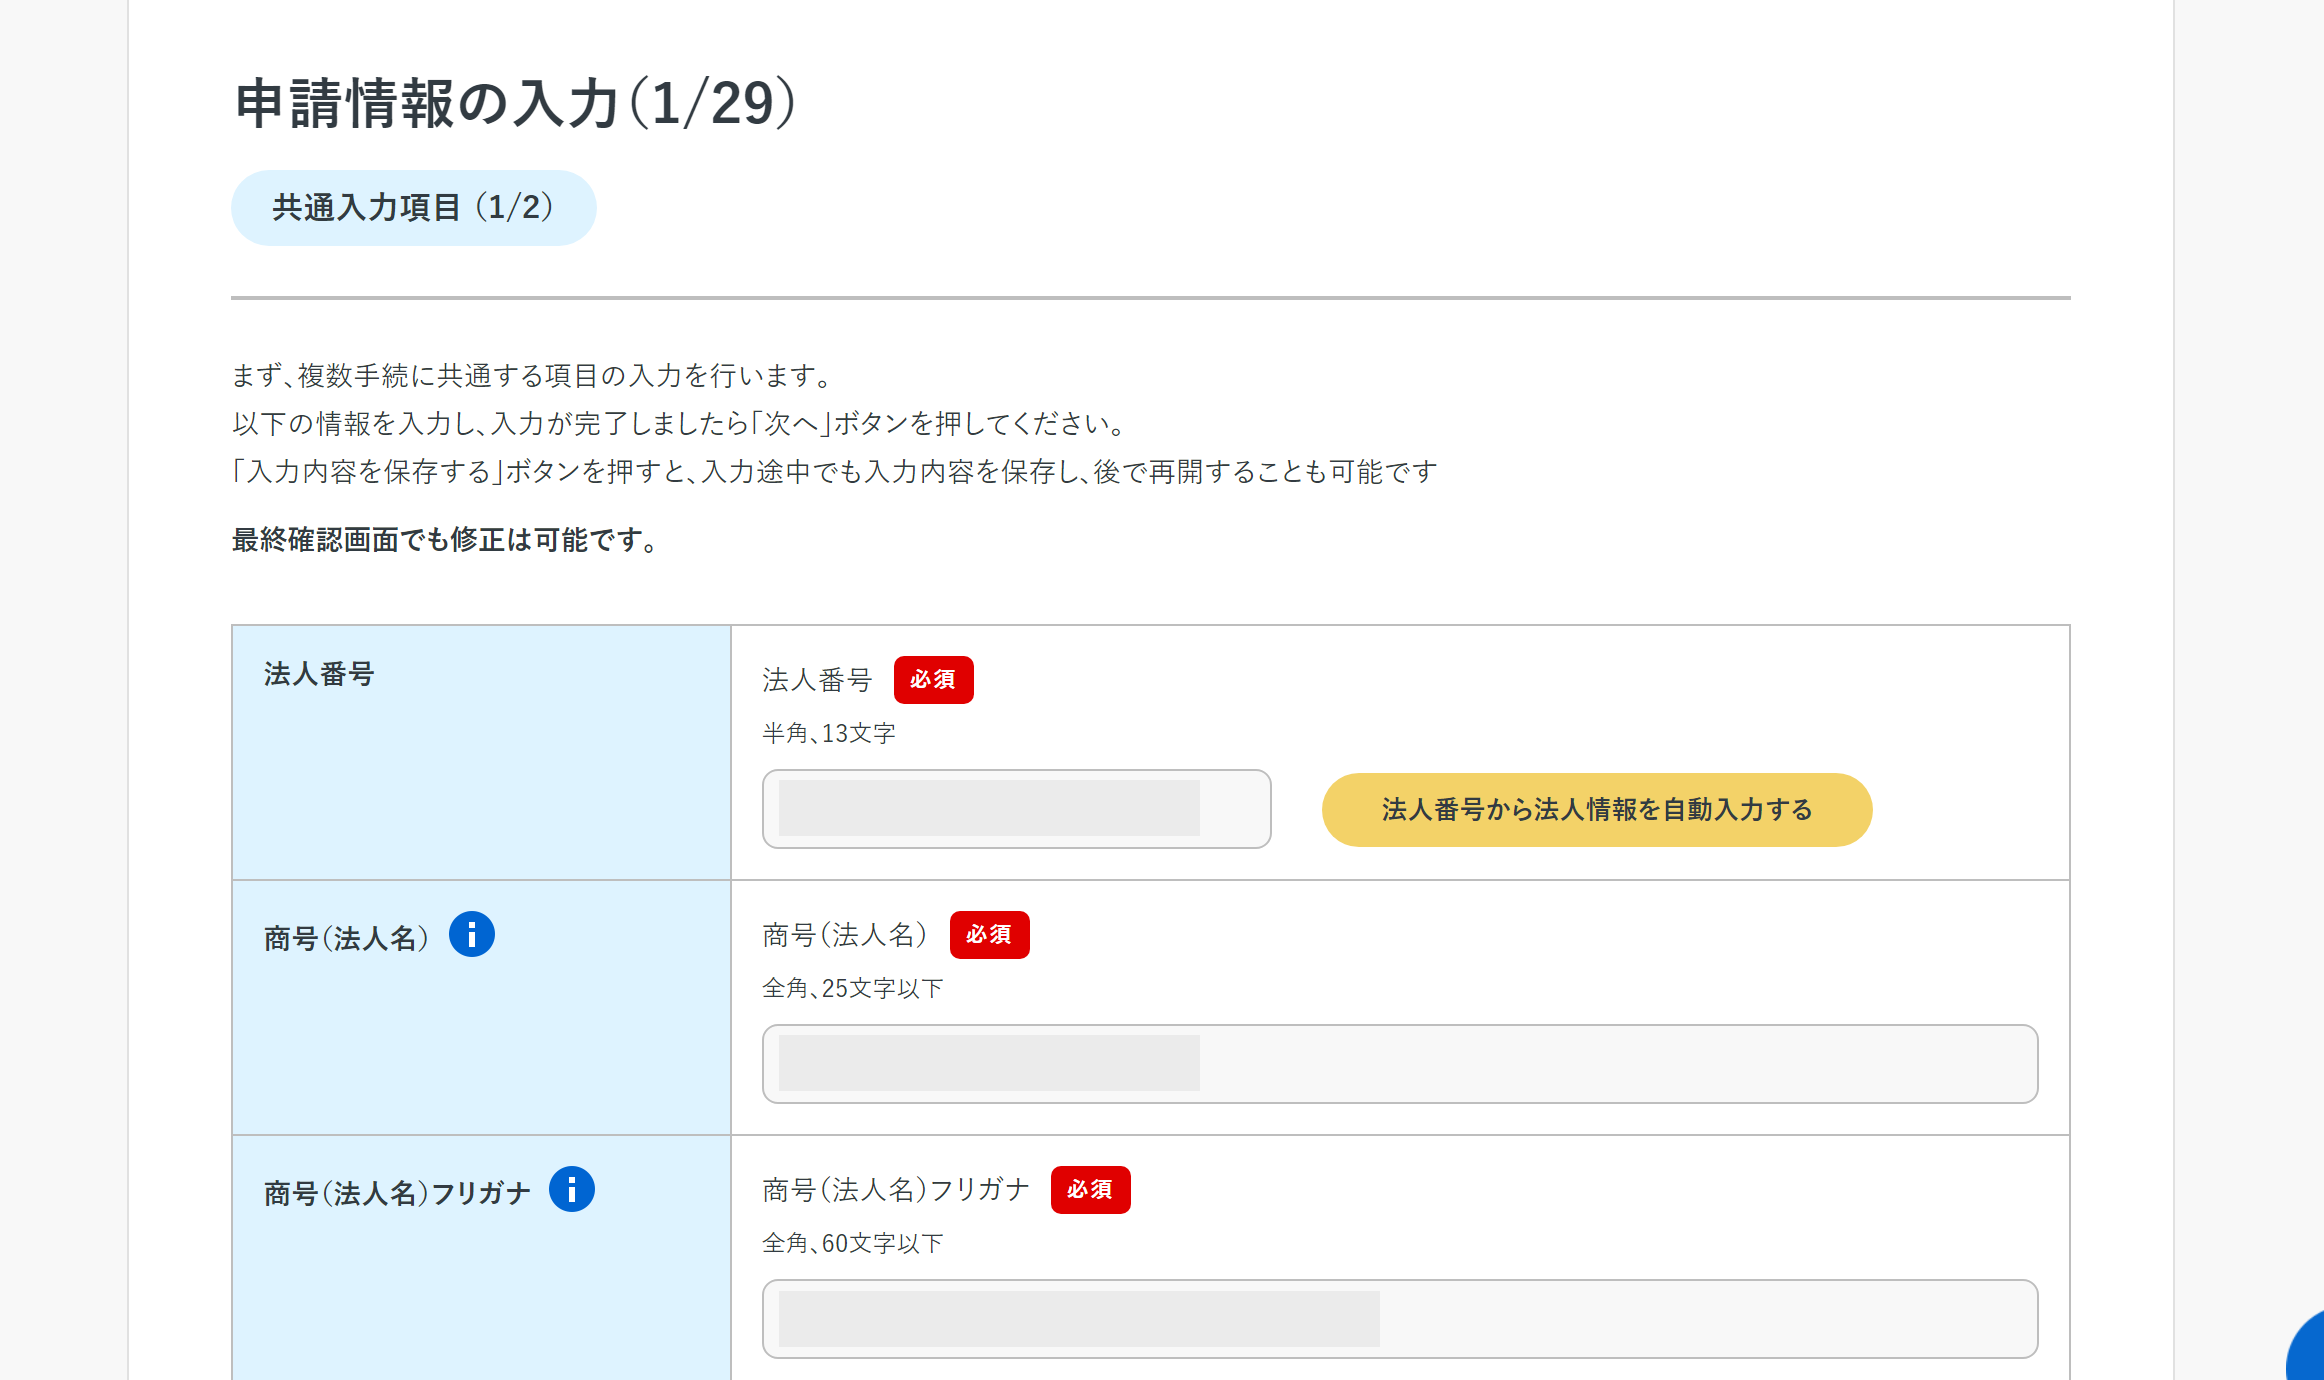Click the 全角、25文字以下 hint text
The width and height of the screenshot is (2324, 1380).
(x=852, y=988)
